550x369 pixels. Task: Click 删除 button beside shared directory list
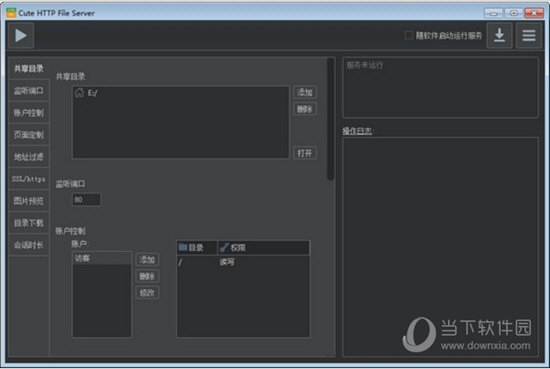click(x=305, y=109)
